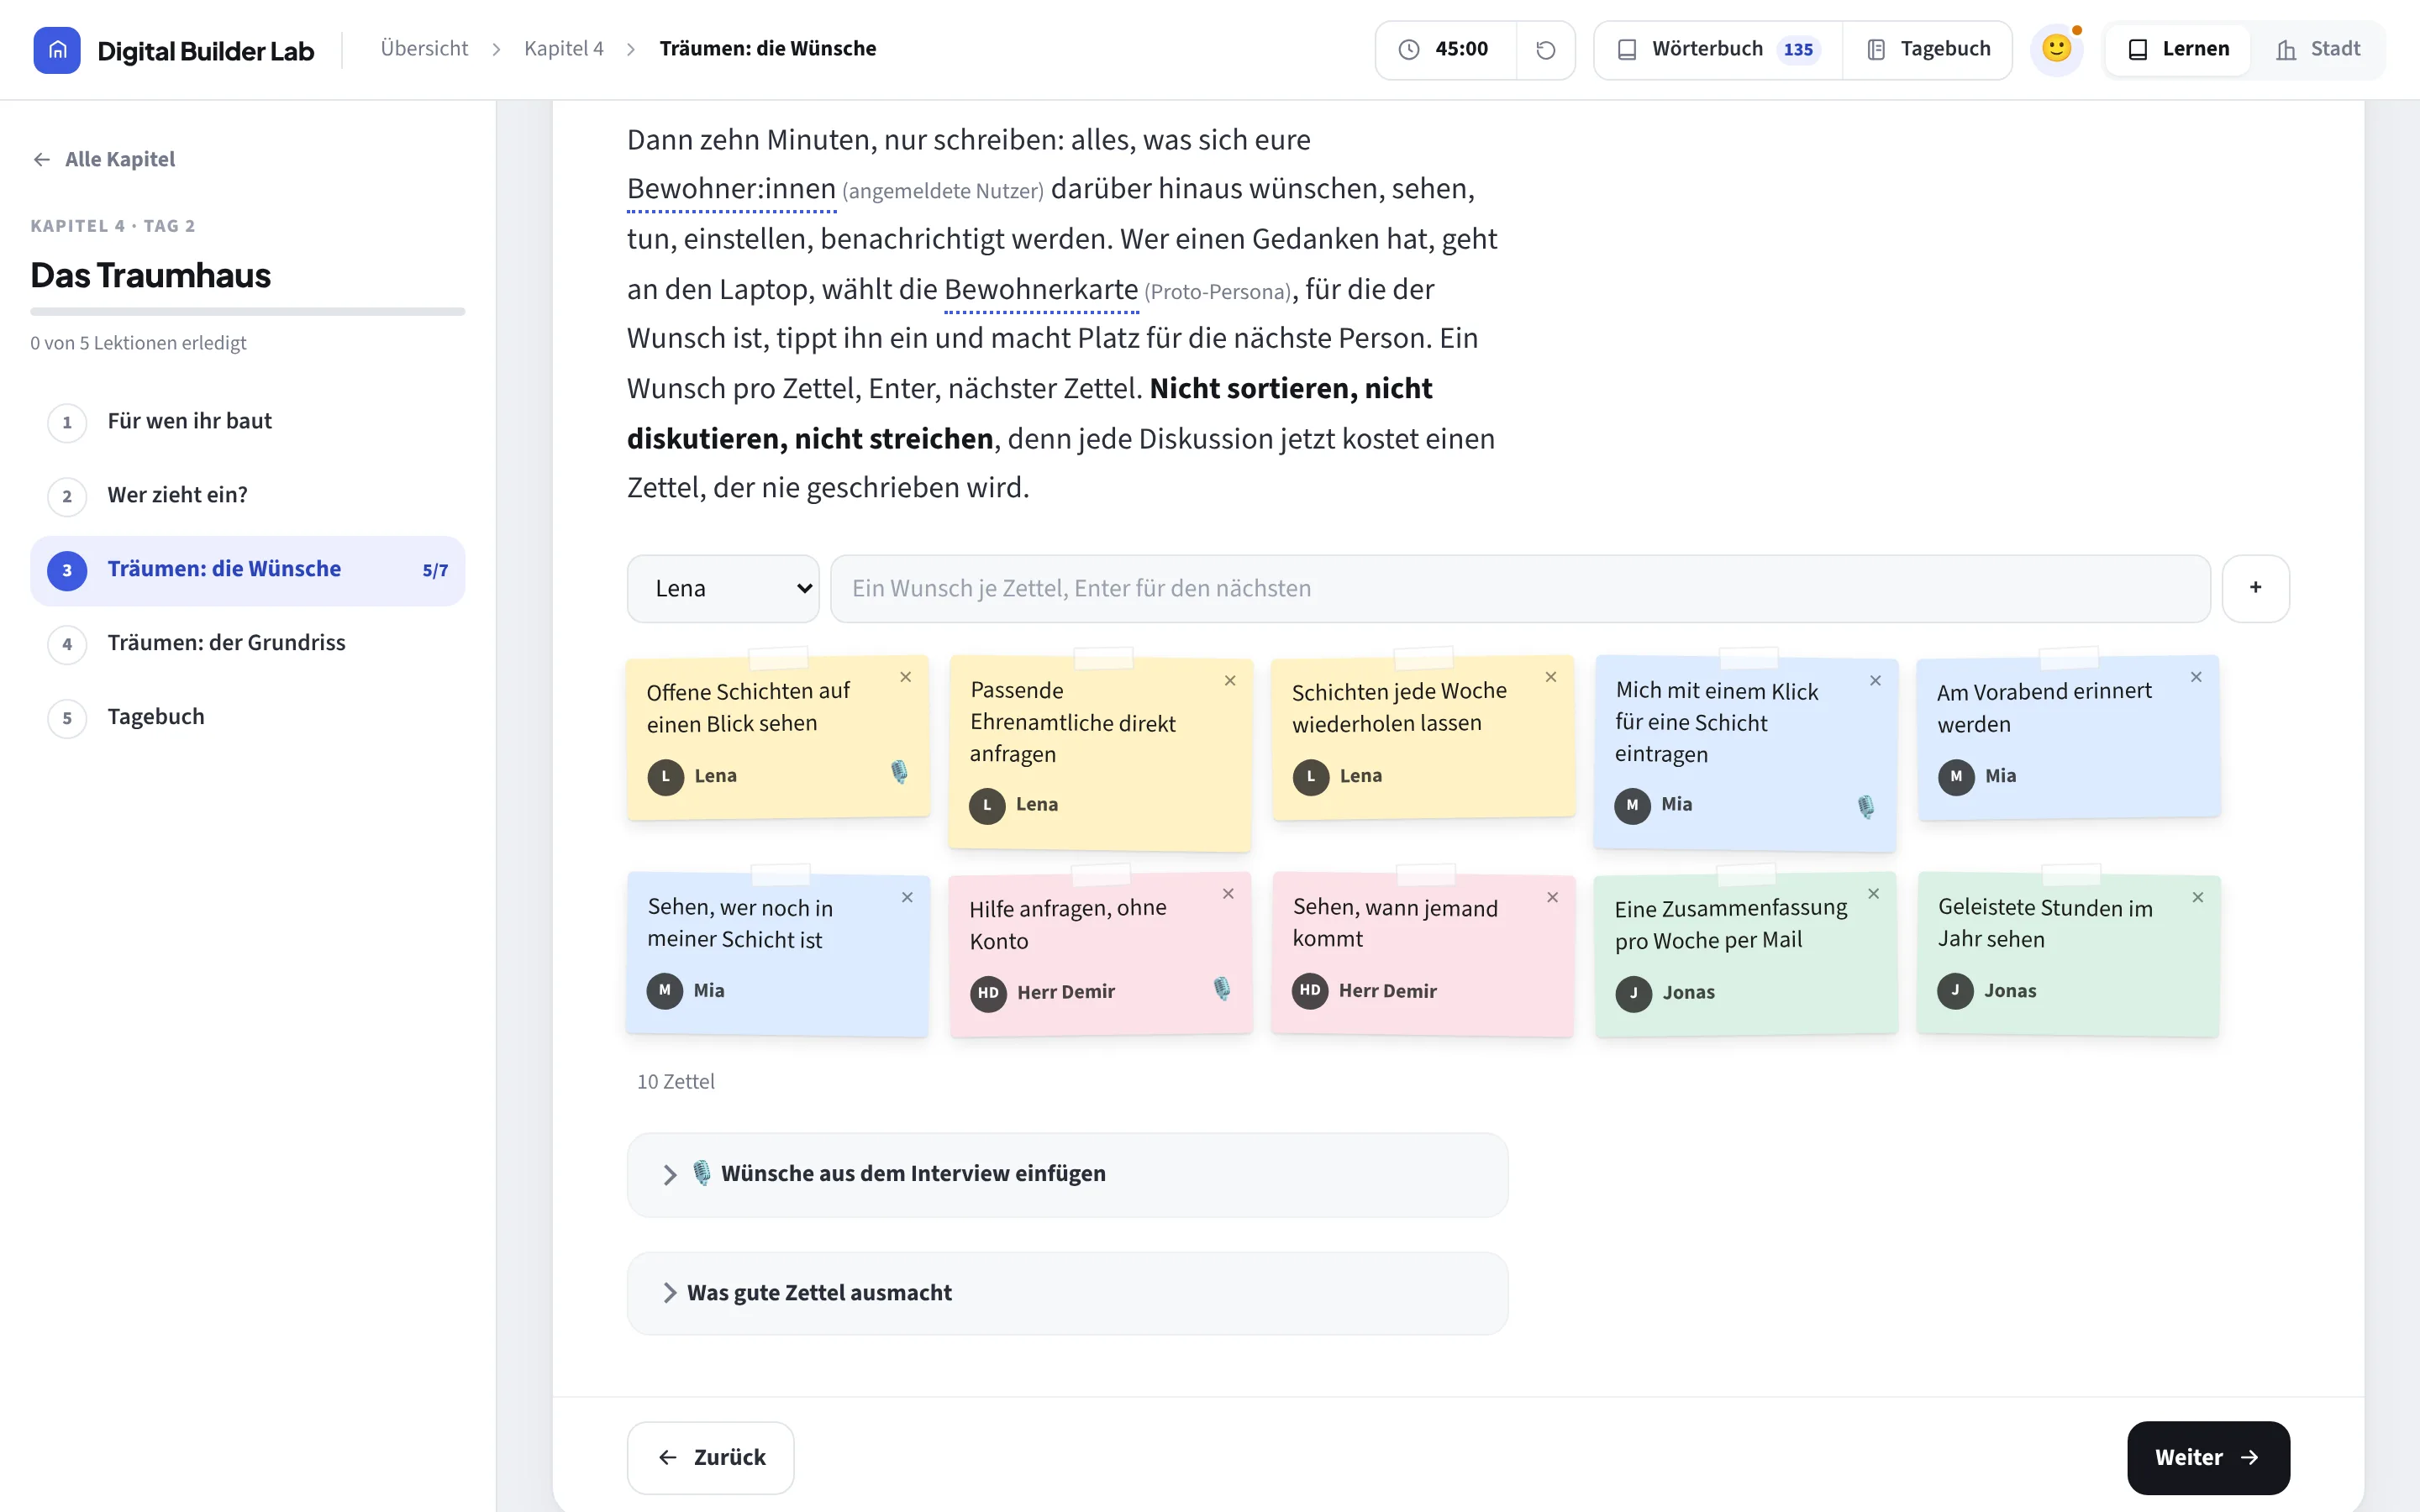Click the M avatar on Am Vorabend note
Screen dimensions: 2420x1512
pyautogui.click(x=1956, y=777)
